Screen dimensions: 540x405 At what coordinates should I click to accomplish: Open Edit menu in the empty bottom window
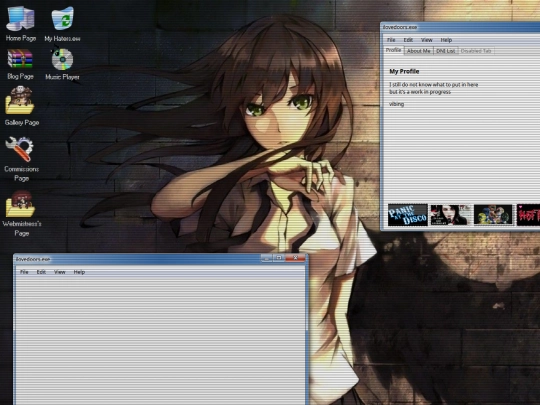coord(41,272)
